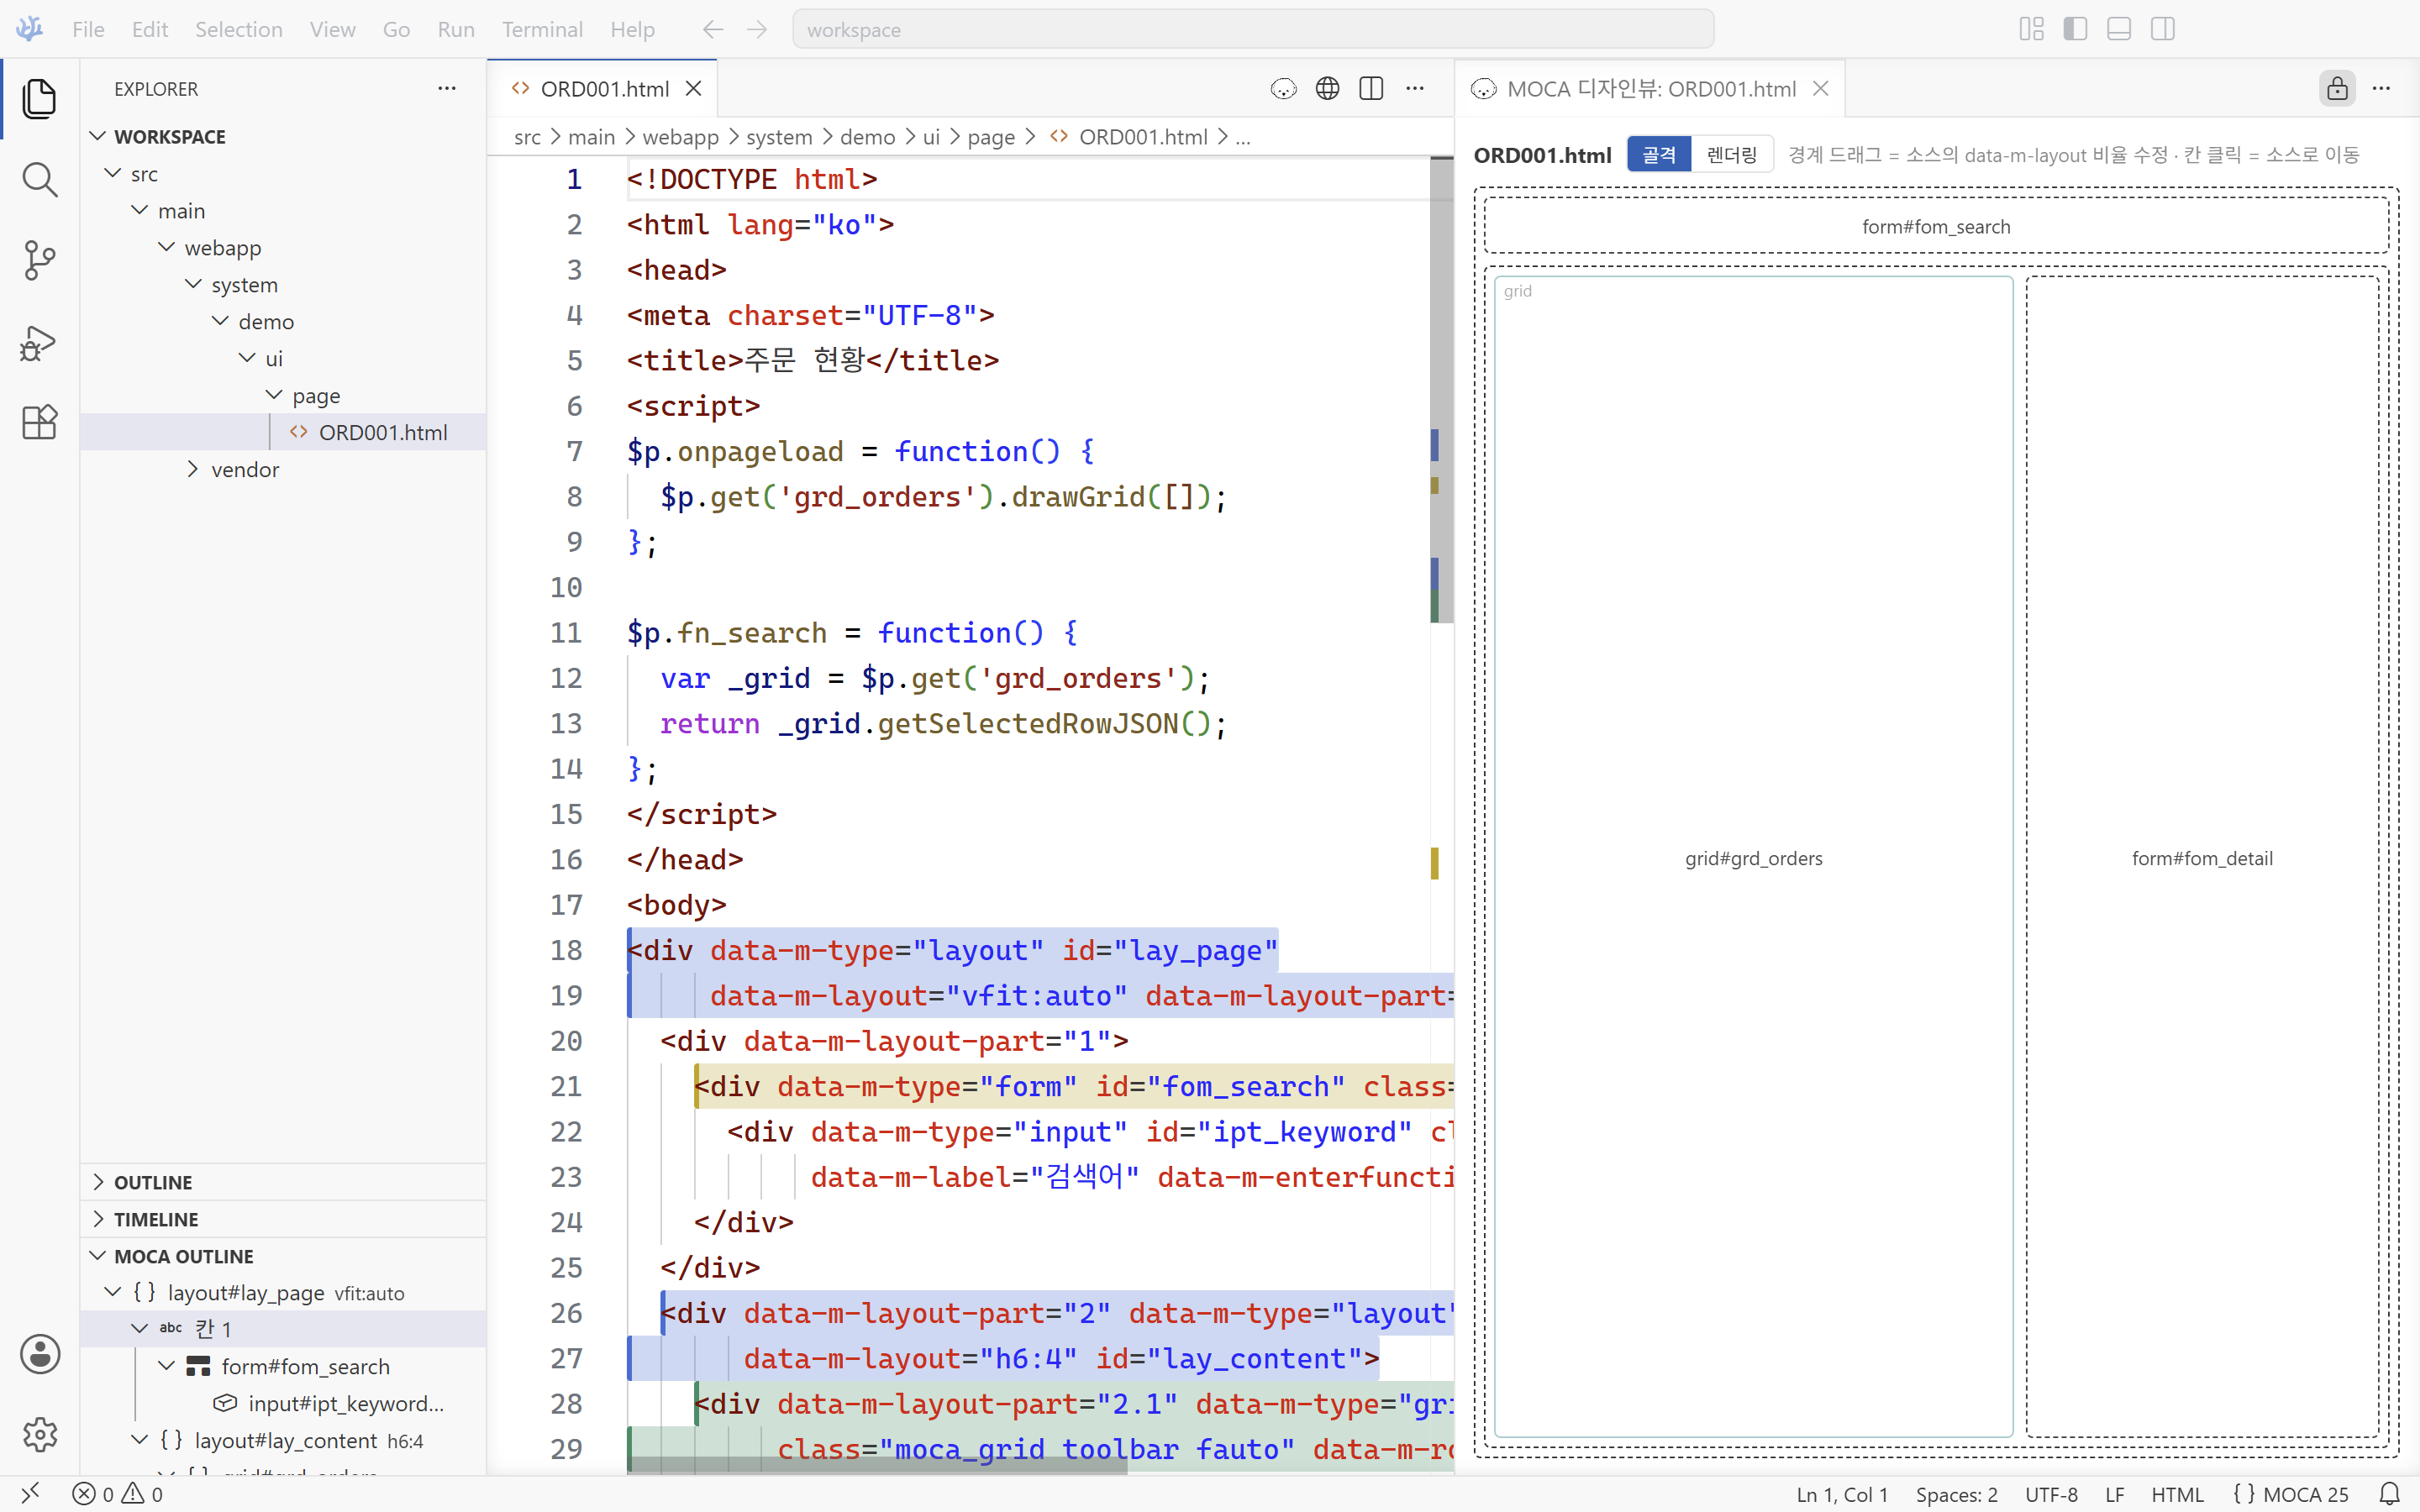Open editor More Actions ellipsis
This screenshot has height=1512, width=2420.
(x=1415, y=89)
